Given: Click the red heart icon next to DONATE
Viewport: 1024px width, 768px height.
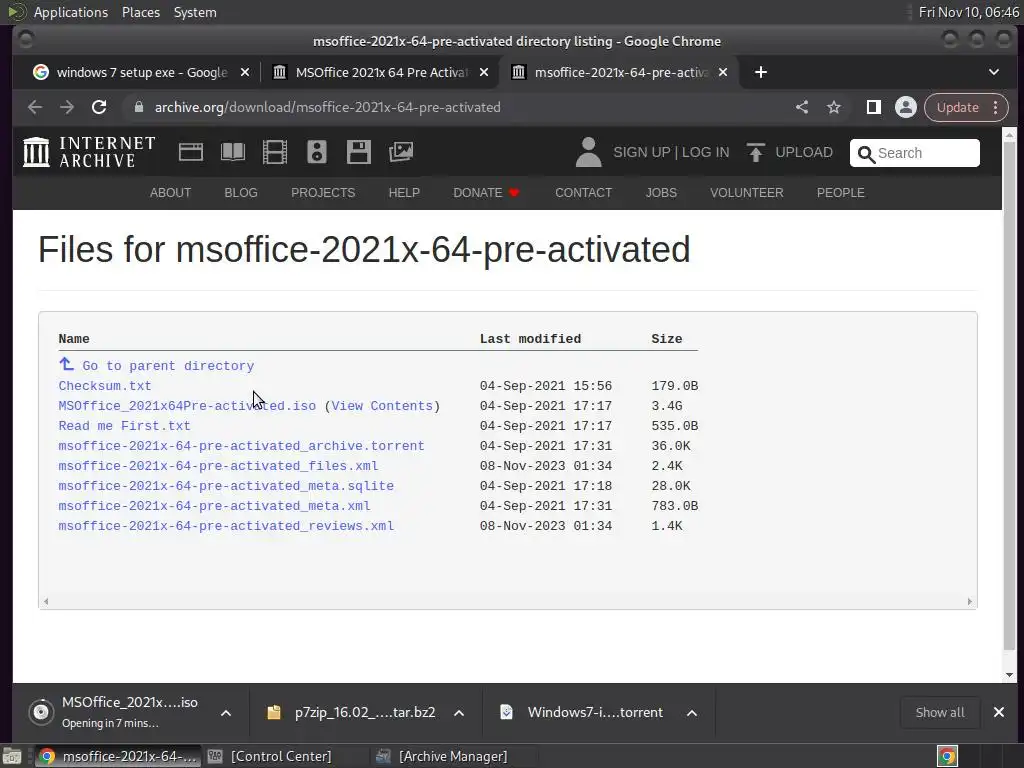Looking at the screenshot, I should tap(514, 193).
